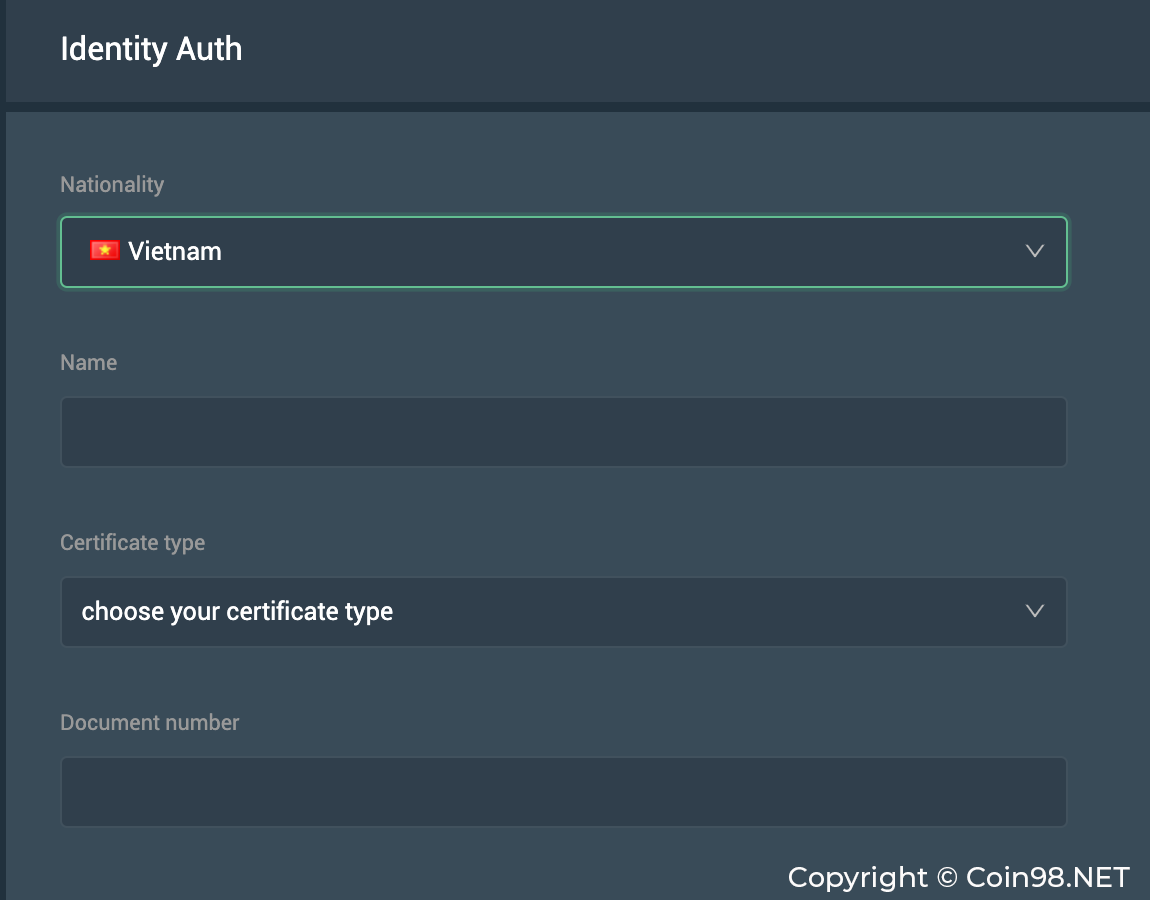Screen dimensions: 1150x900
Task: Click the Certificate type label
Action: (132, 542)
